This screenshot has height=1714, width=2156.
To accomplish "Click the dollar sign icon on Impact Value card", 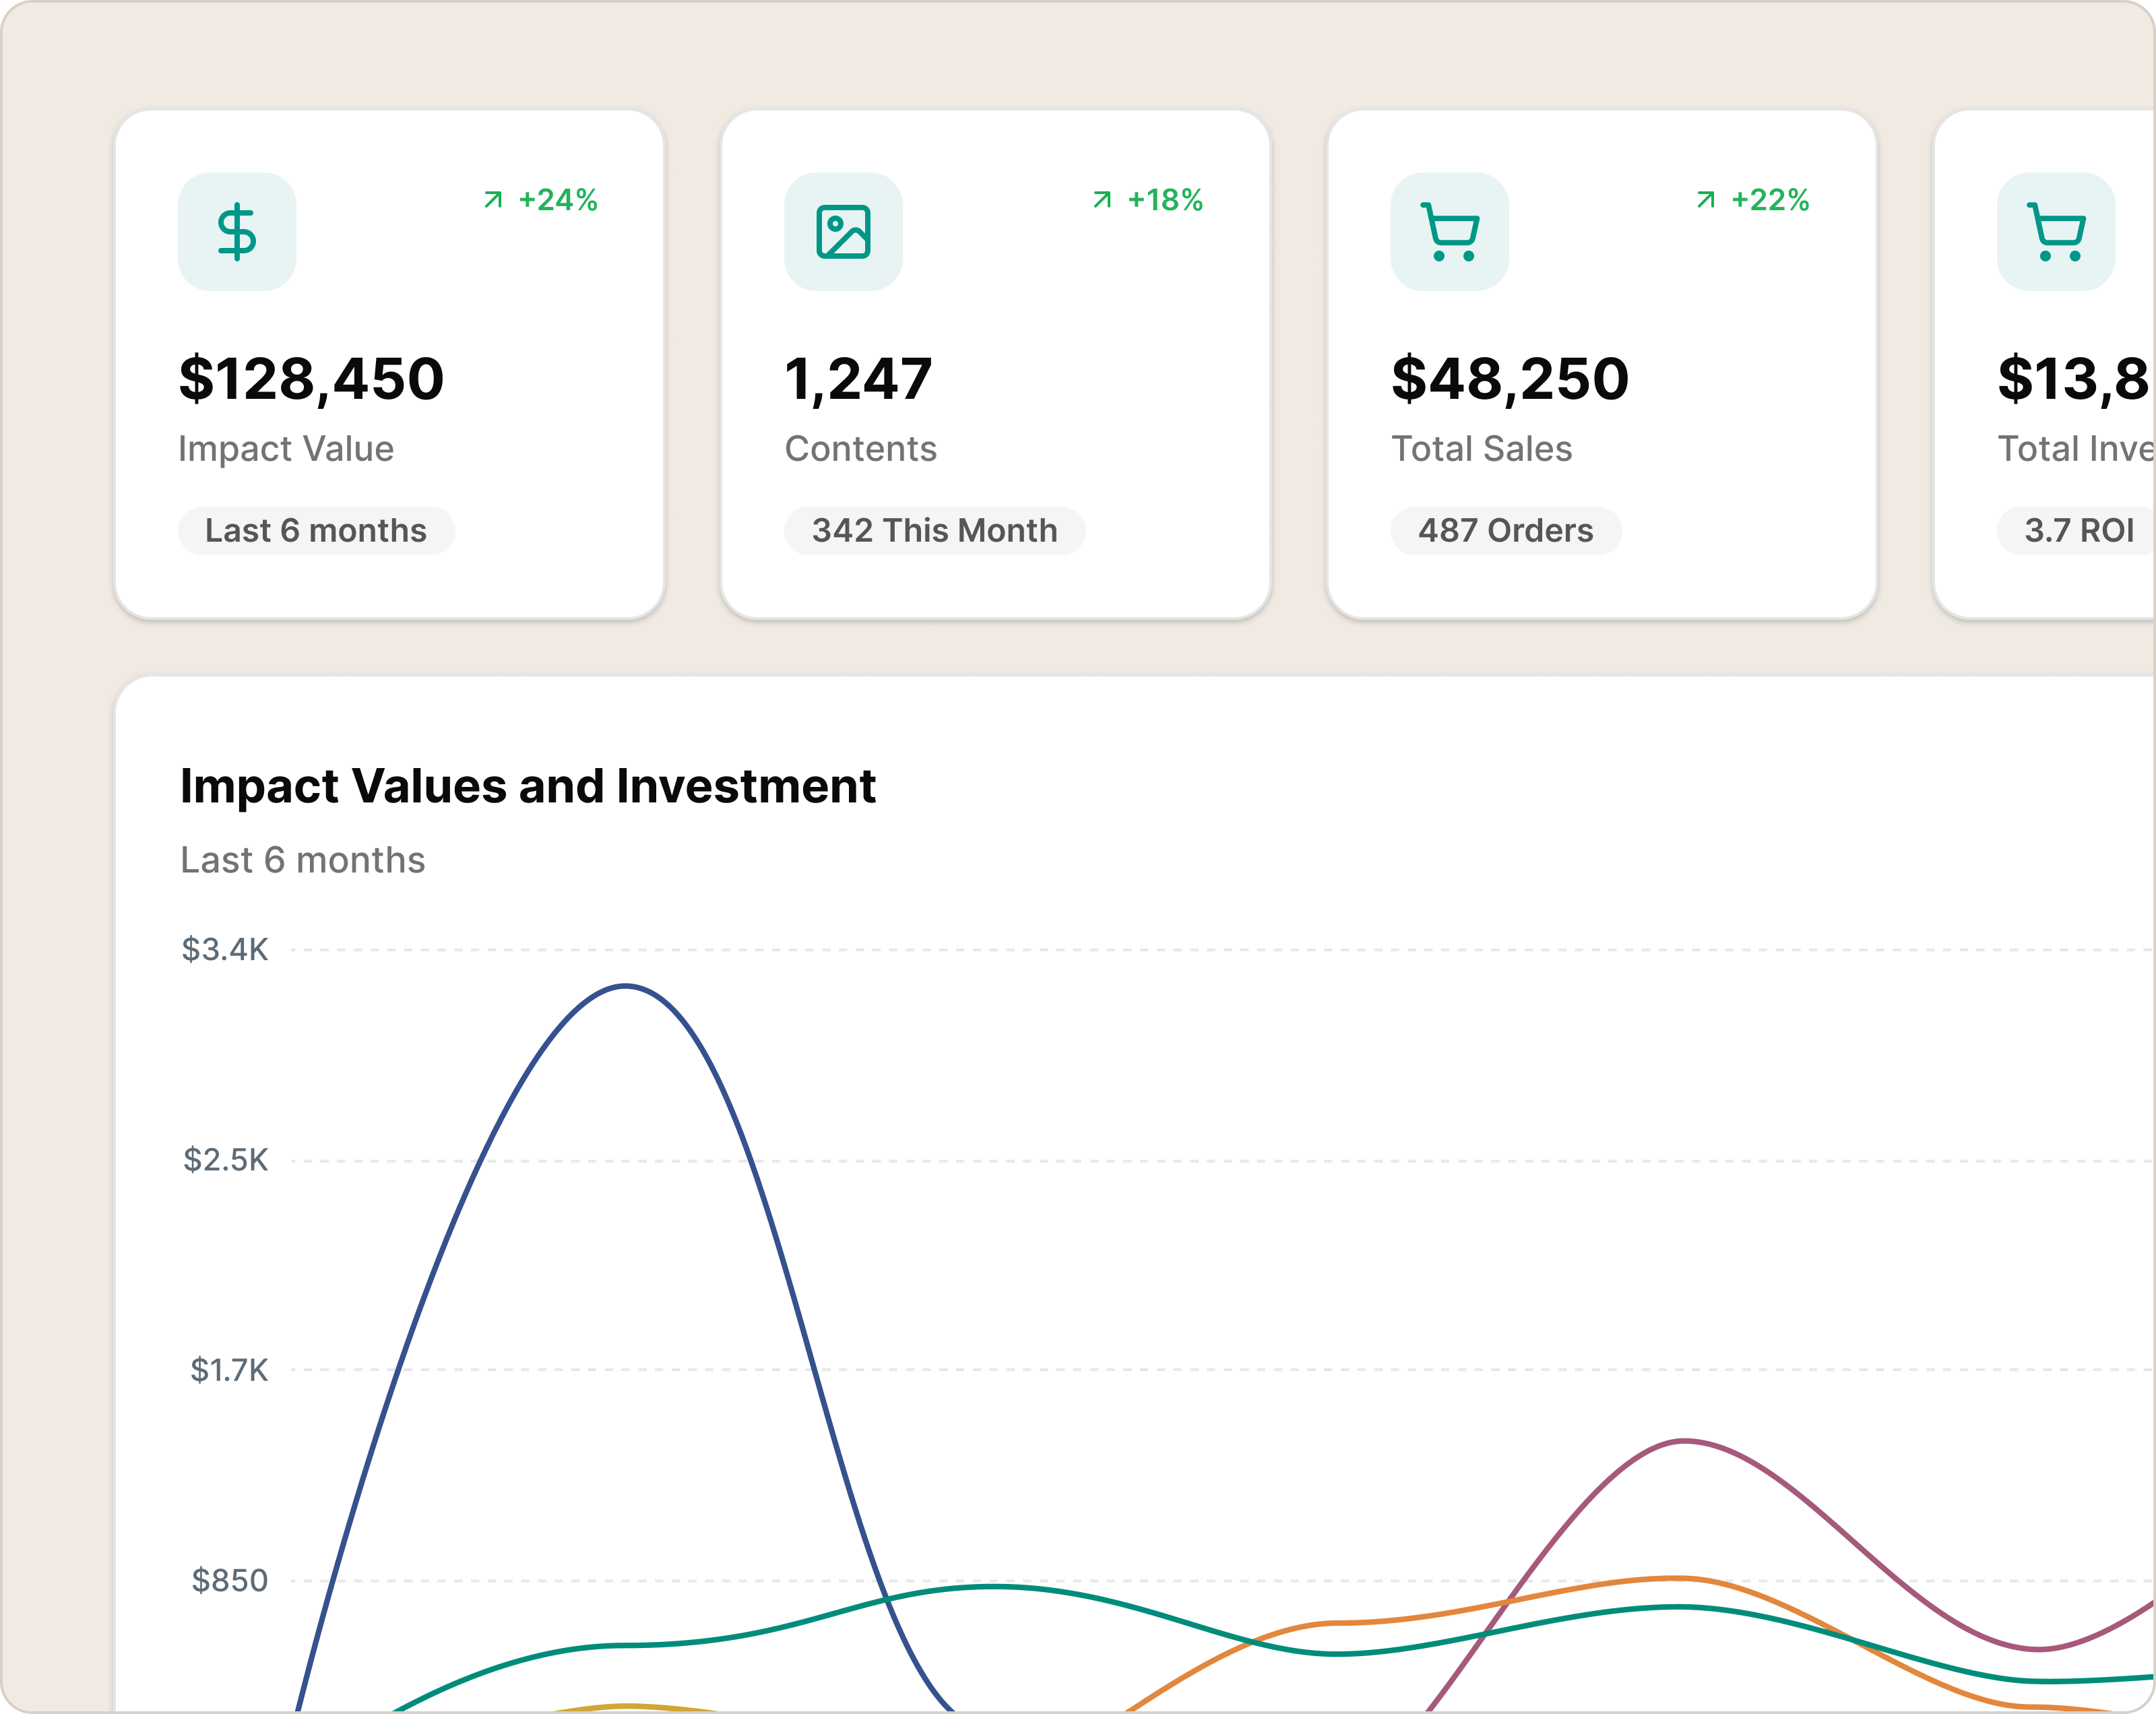I will [x=237, y=232].
